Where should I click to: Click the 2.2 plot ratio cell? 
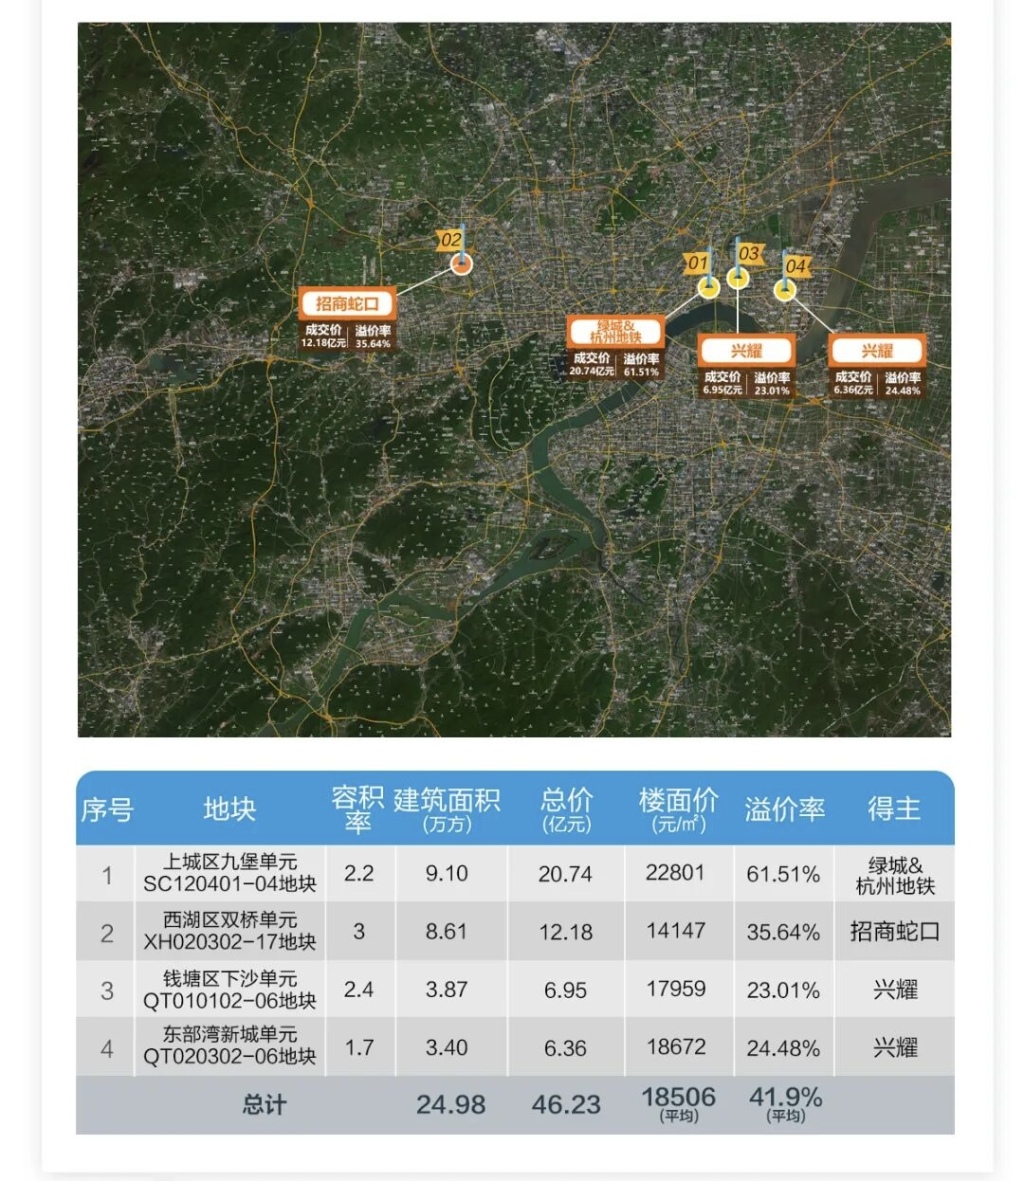point(359,873)
